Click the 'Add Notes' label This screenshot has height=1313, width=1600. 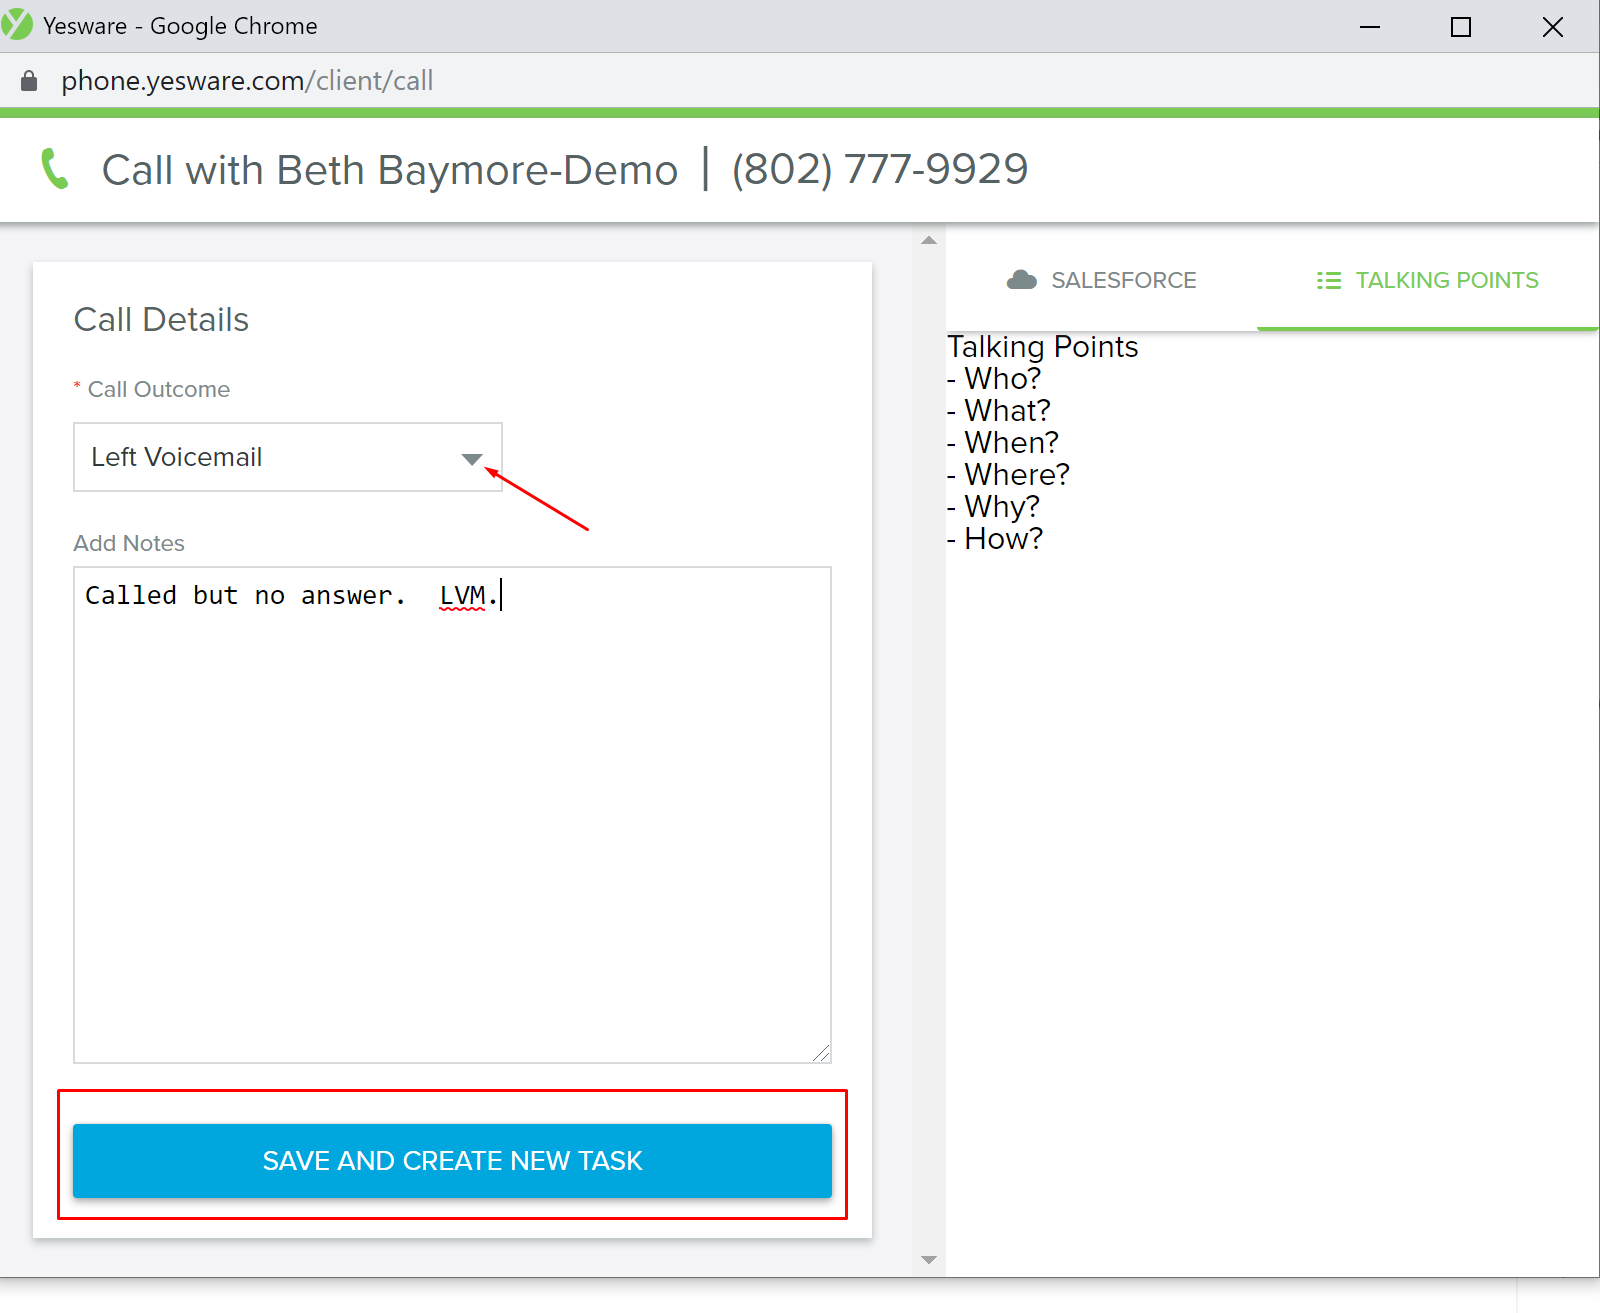[x=129, y=543]
